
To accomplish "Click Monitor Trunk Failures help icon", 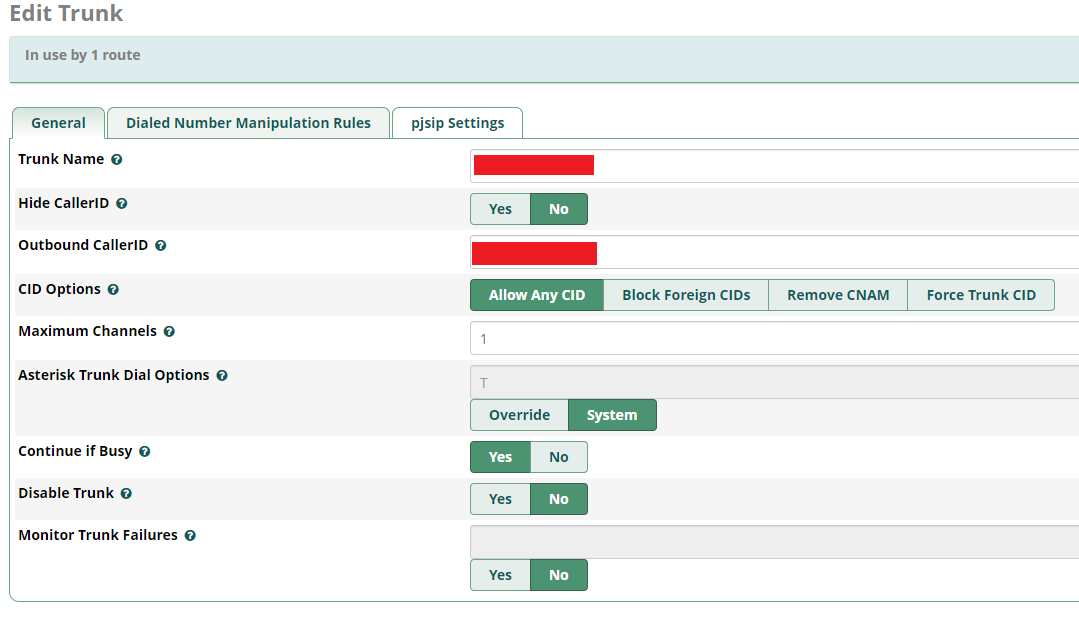I will click(190, 536).
